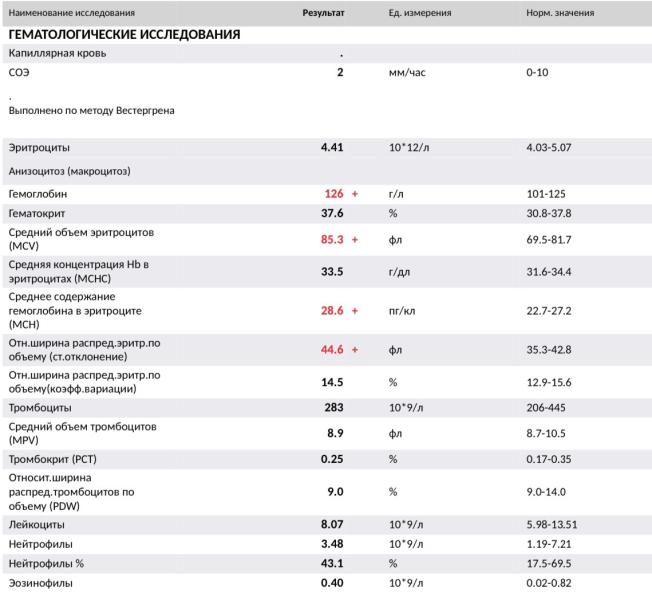Click the 'Анизоцитоз (макроцитоз)' text
Image resolution: width=652 pixels, height=600 pixels.
pyautogui.click(x=69, y=171)
